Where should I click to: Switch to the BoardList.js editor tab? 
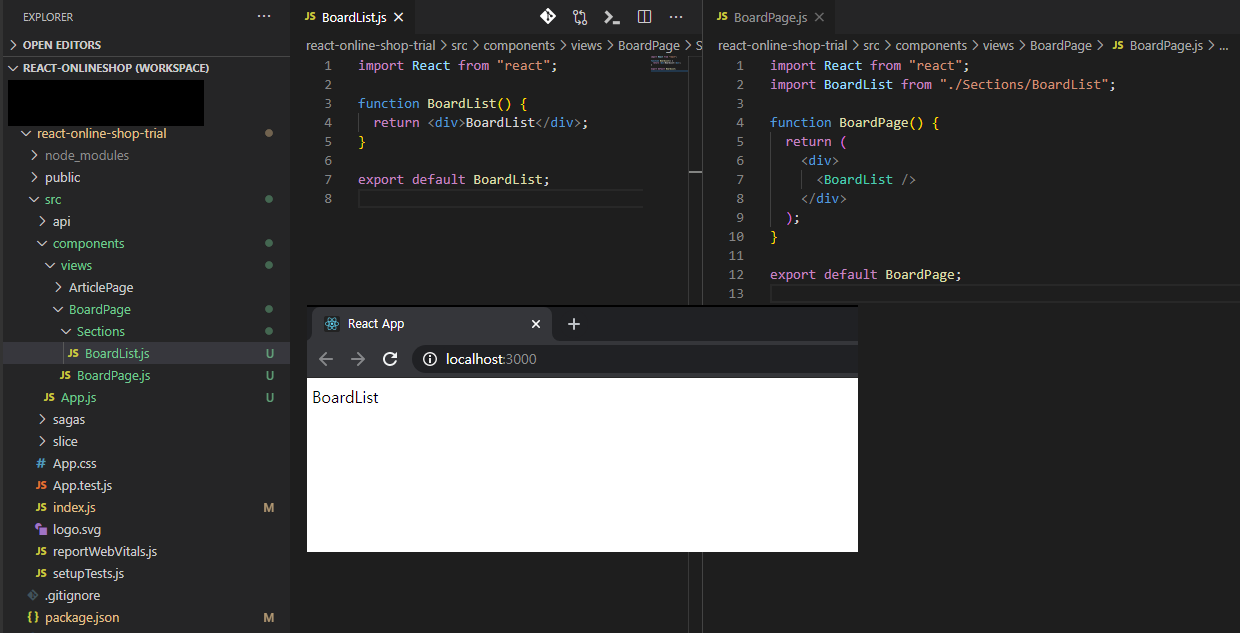pyautogui.click(x=353, y=18)
